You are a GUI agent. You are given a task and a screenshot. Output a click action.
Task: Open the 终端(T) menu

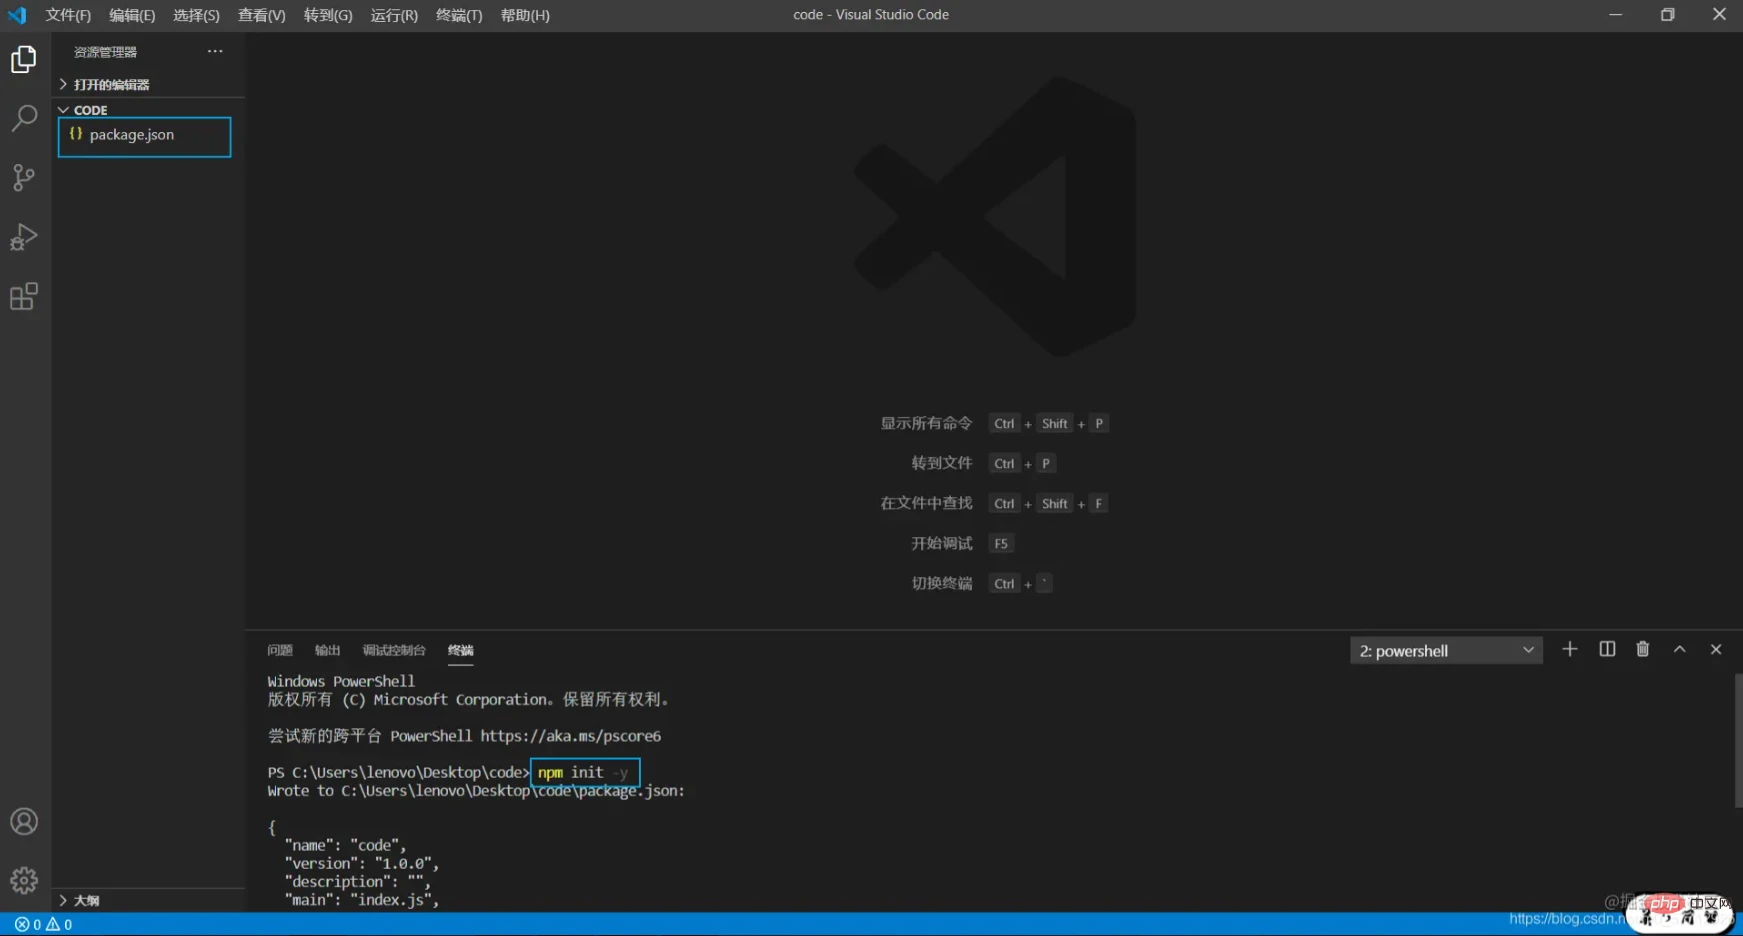click(459, 15)
